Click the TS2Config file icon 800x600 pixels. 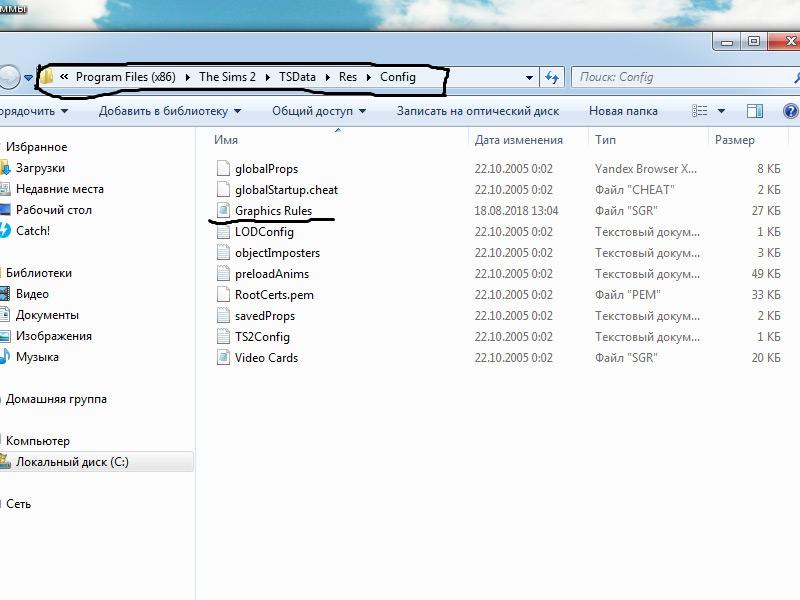coord(223,337)
